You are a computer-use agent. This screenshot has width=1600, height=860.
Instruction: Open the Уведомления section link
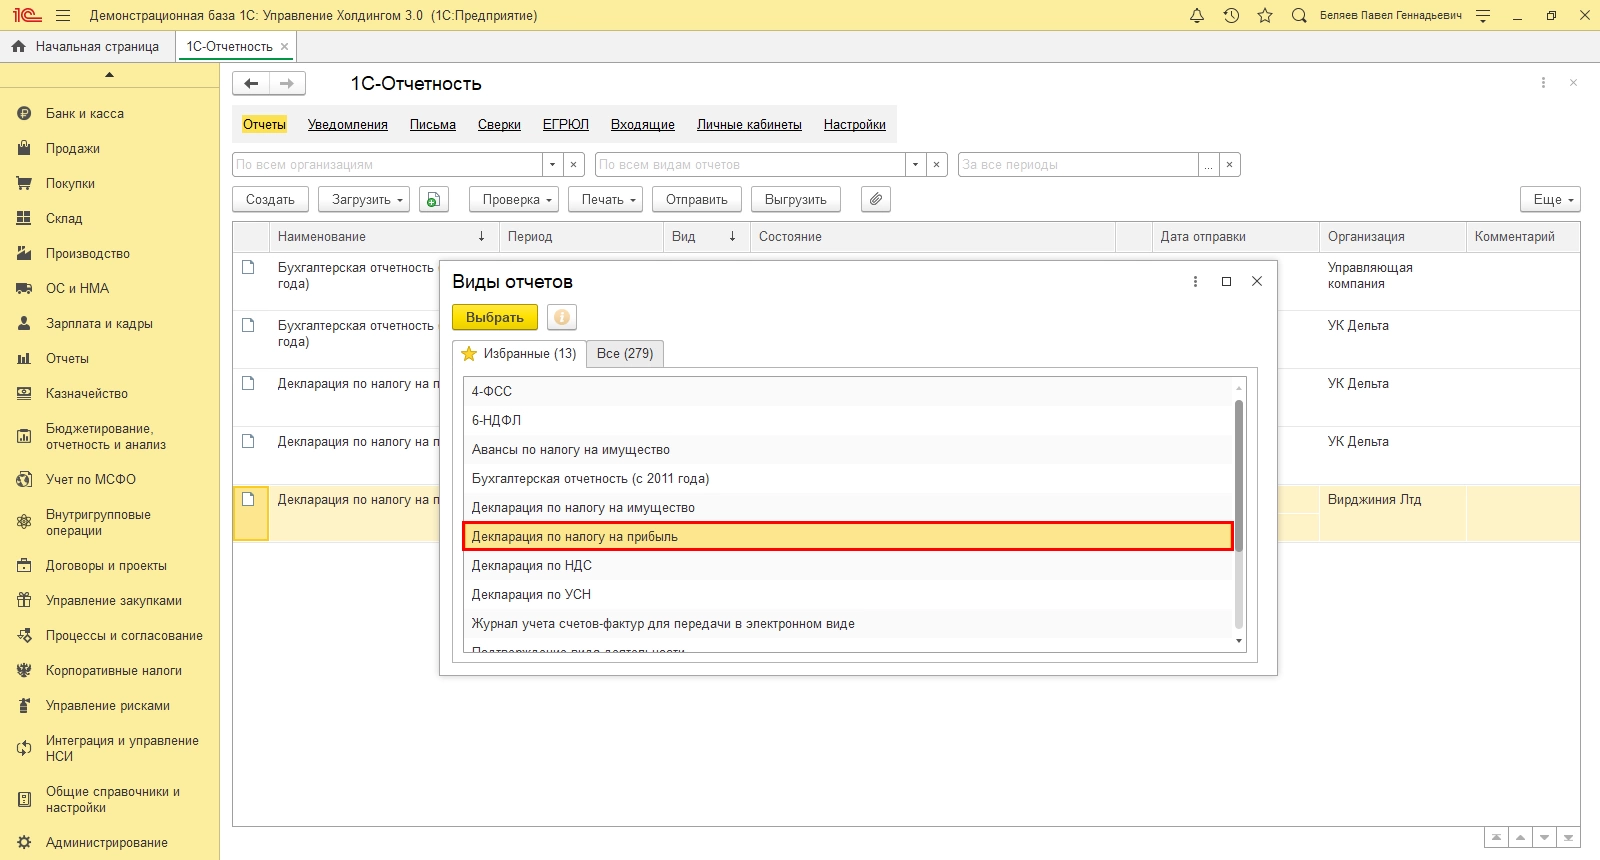tap(347, 124)
